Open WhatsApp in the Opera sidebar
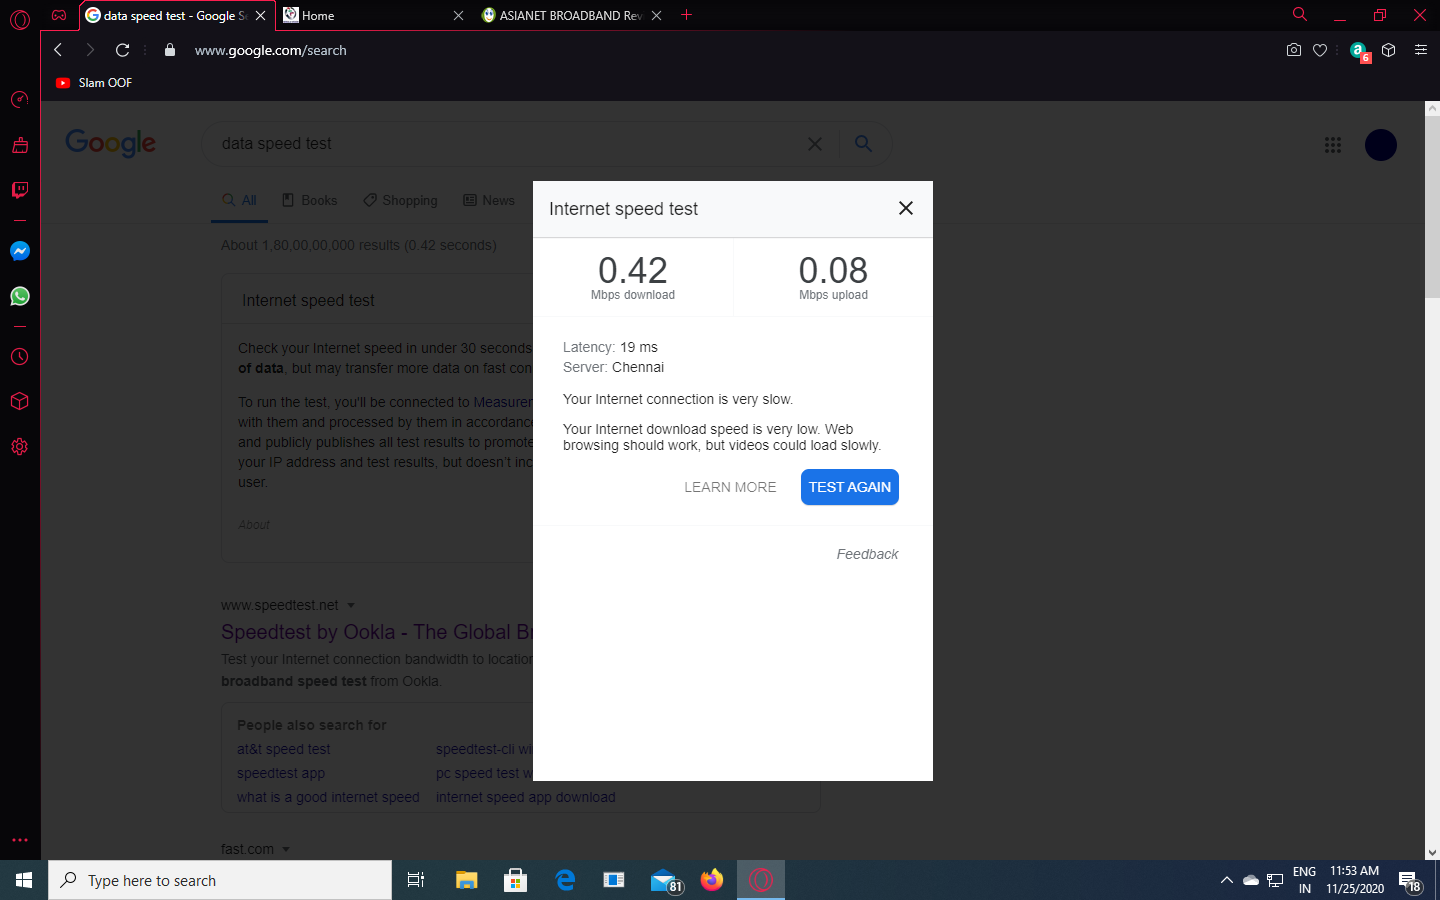This screenshot has height=900, width=1440. pos(20,296)
